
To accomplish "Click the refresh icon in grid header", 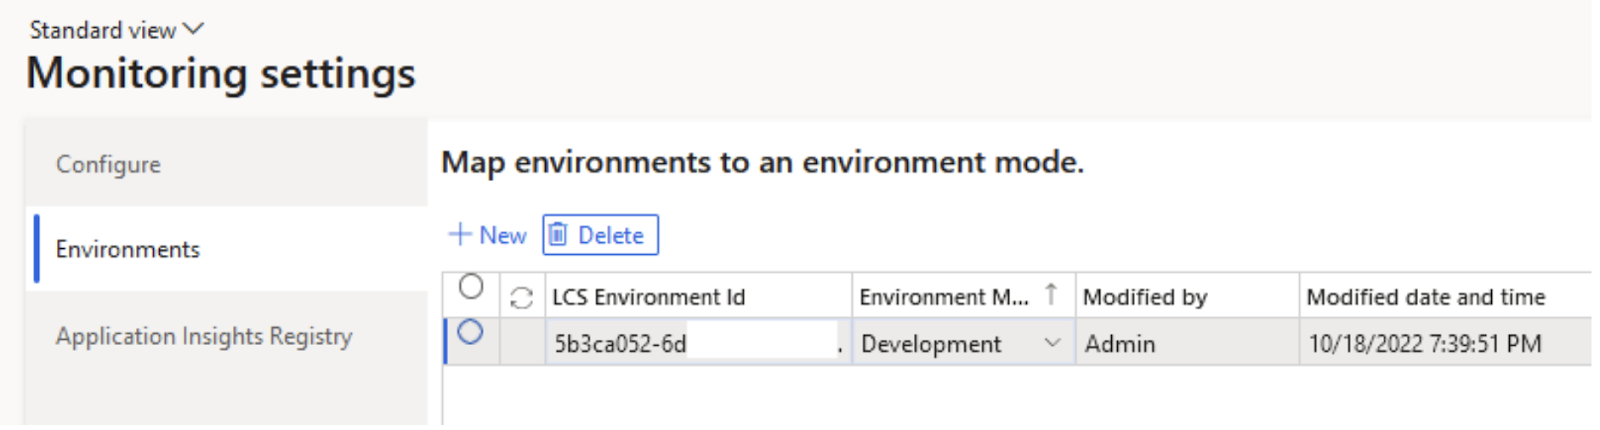I will click(521, 297).
